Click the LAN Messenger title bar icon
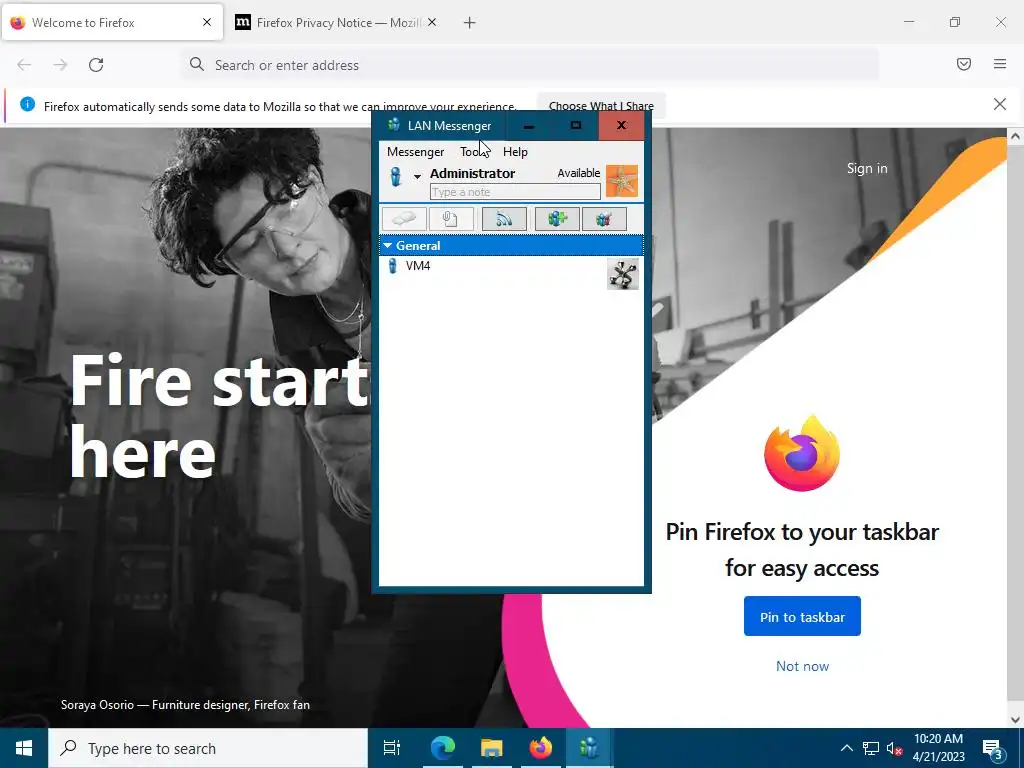 point(393,125)
